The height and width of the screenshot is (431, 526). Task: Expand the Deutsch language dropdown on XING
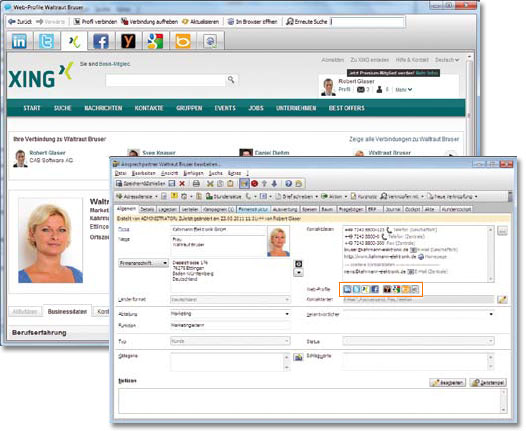[447, 60]
